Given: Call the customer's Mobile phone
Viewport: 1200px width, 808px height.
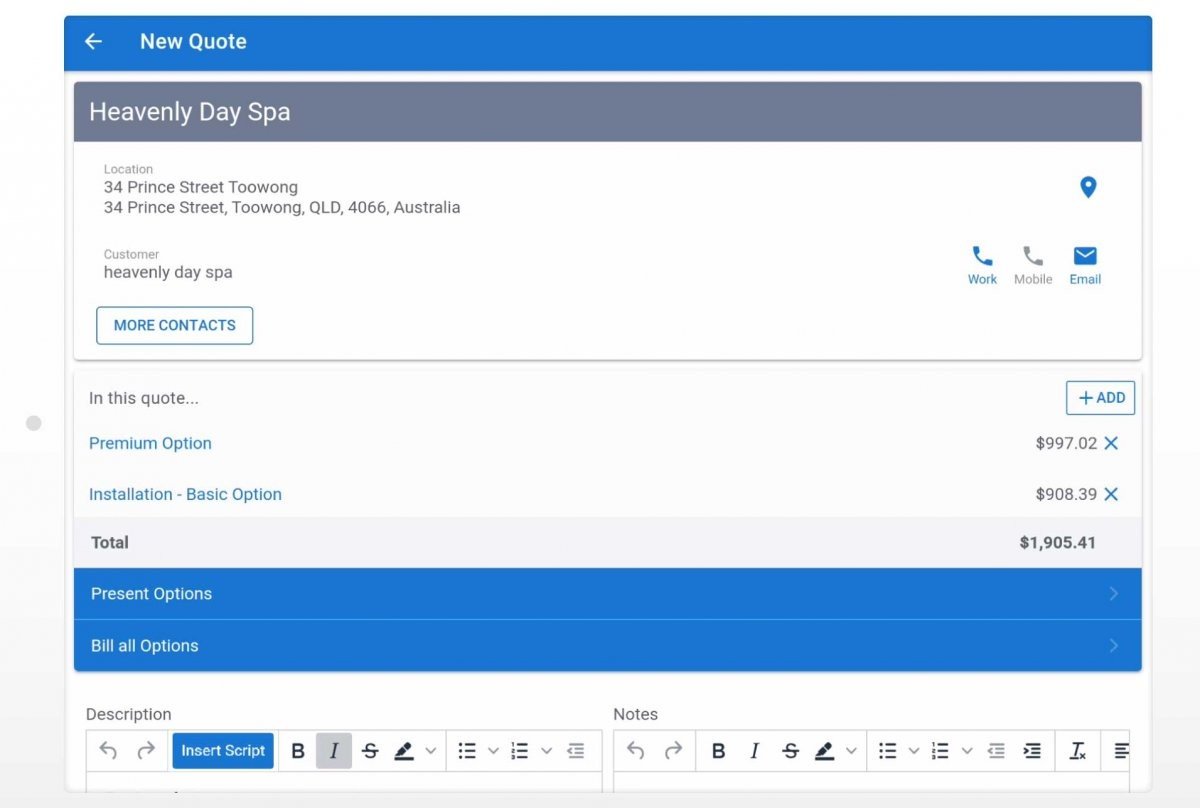Looking at the screenshot, I should click(1033, 265).
